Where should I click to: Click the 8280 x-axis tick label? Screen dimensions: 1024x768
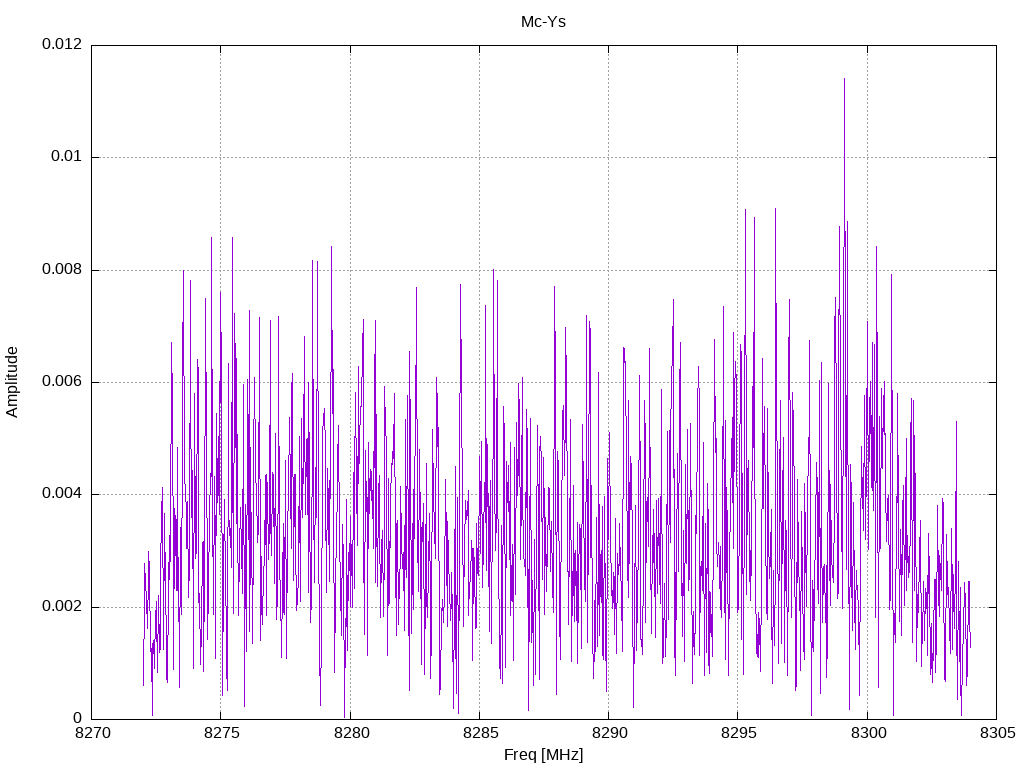click(351, 733)
